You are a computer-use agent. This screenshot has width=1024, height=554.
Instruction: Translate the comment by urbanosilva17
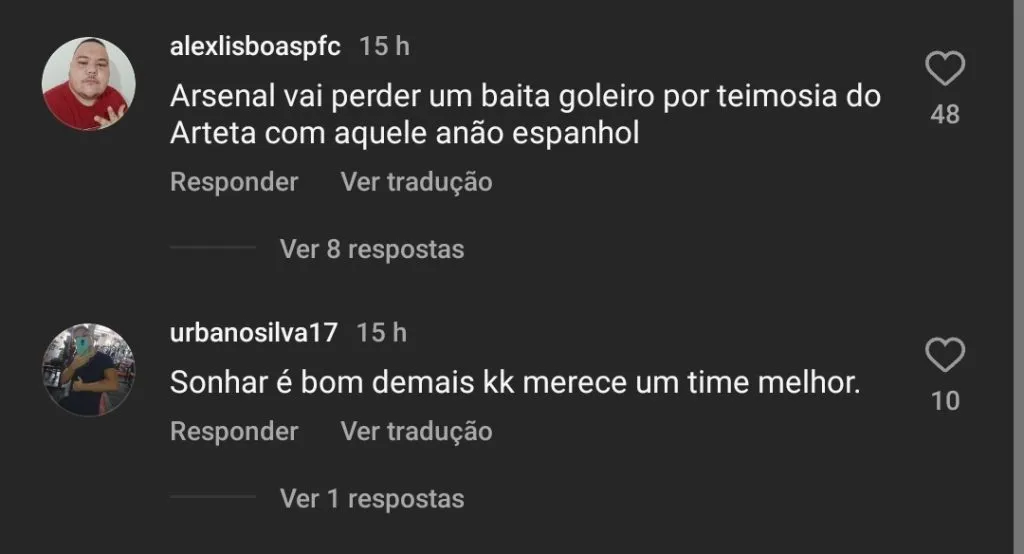[416, 431]
